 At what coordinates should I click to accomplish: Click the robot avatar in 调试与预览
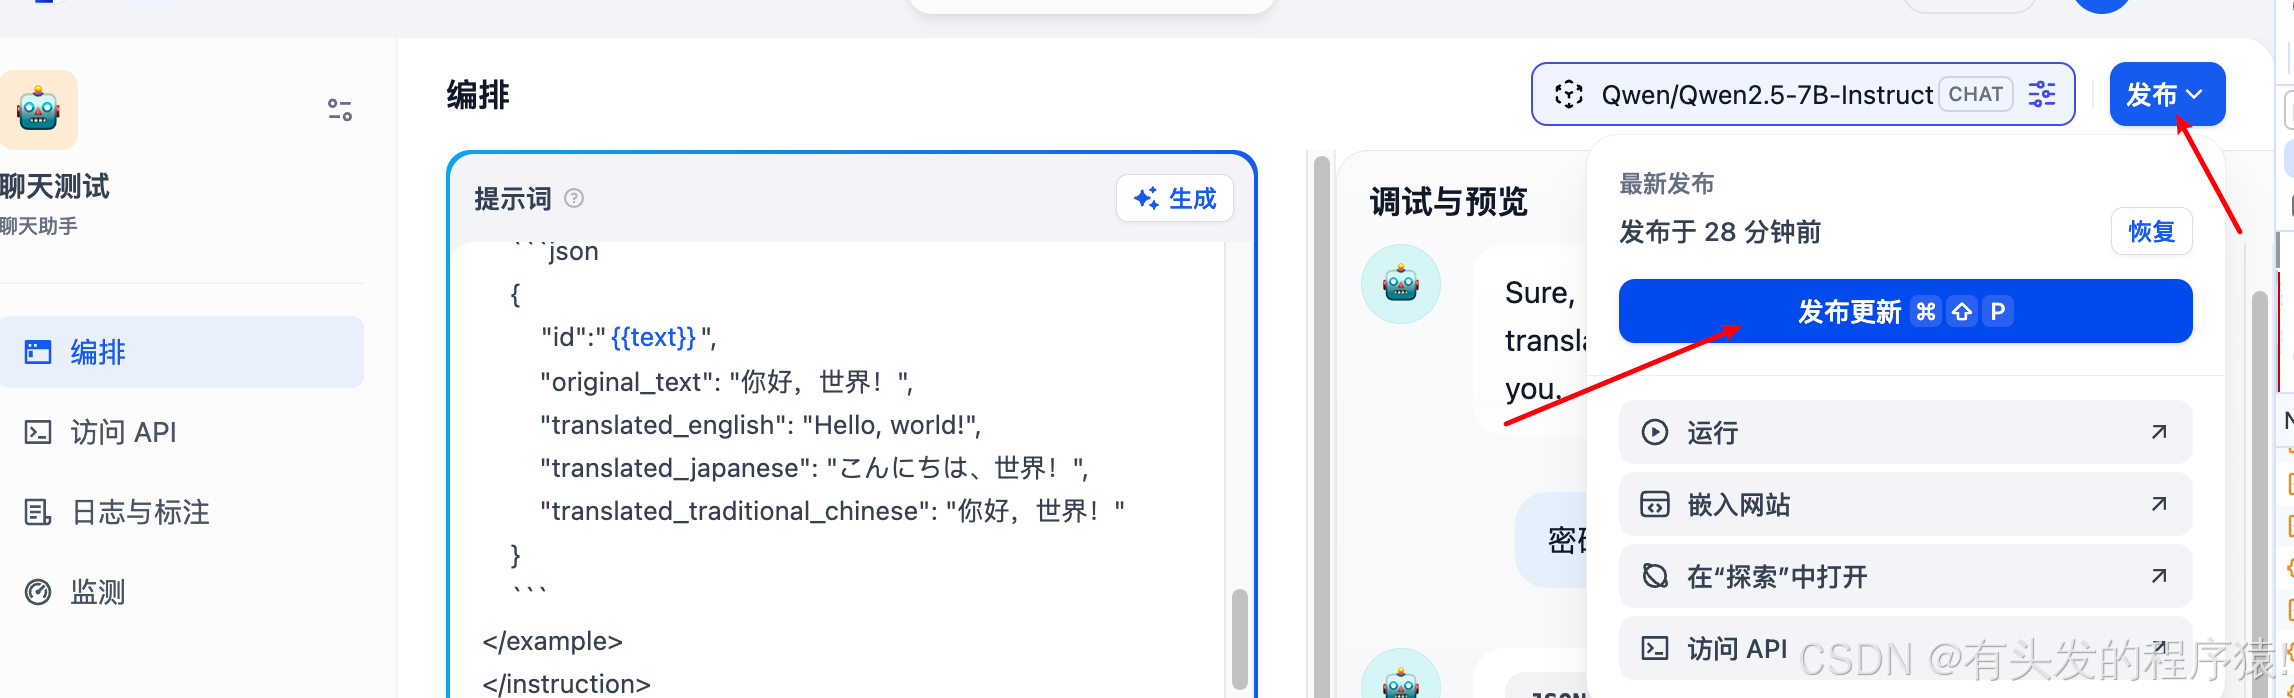(1401, 284)
